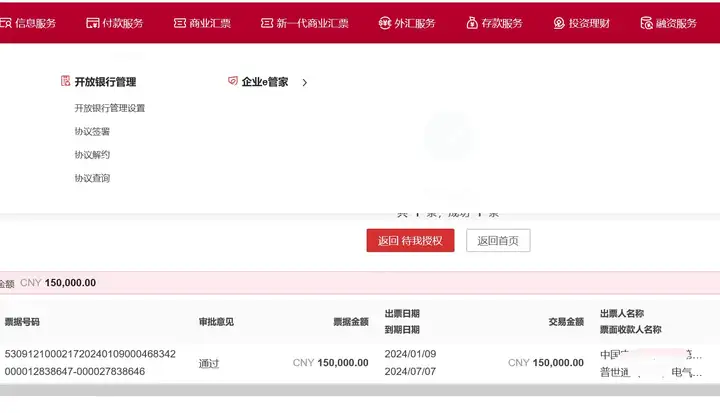
Task: Click the 开放银行管理 heading
Action: point(105,82)
